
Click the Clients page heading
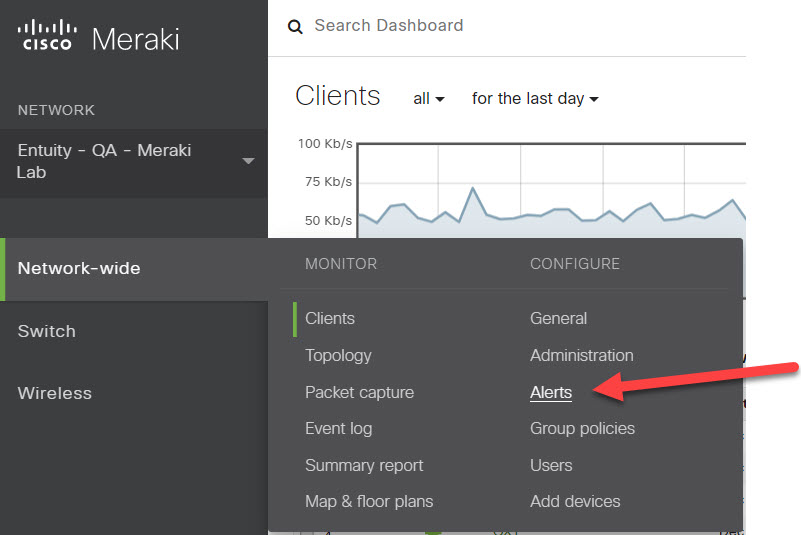click(338, 96)
